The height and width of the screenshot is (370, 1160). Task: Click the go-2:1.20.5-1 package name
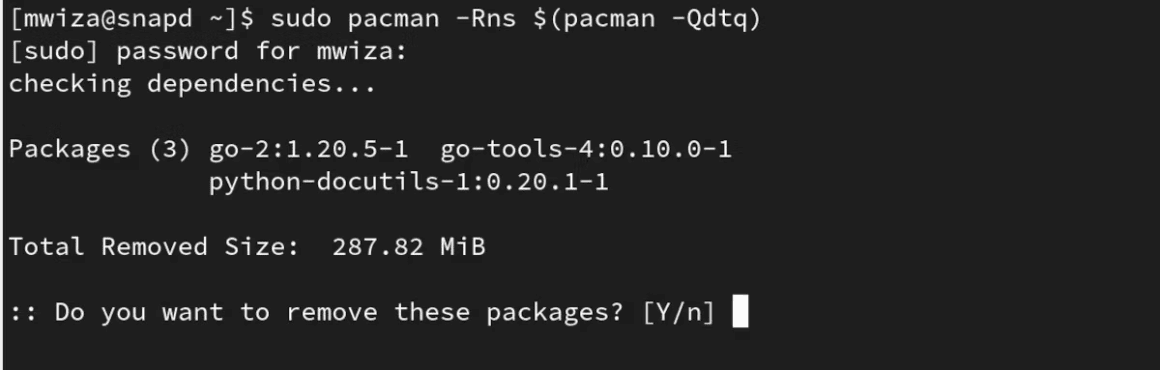point(308,149)
